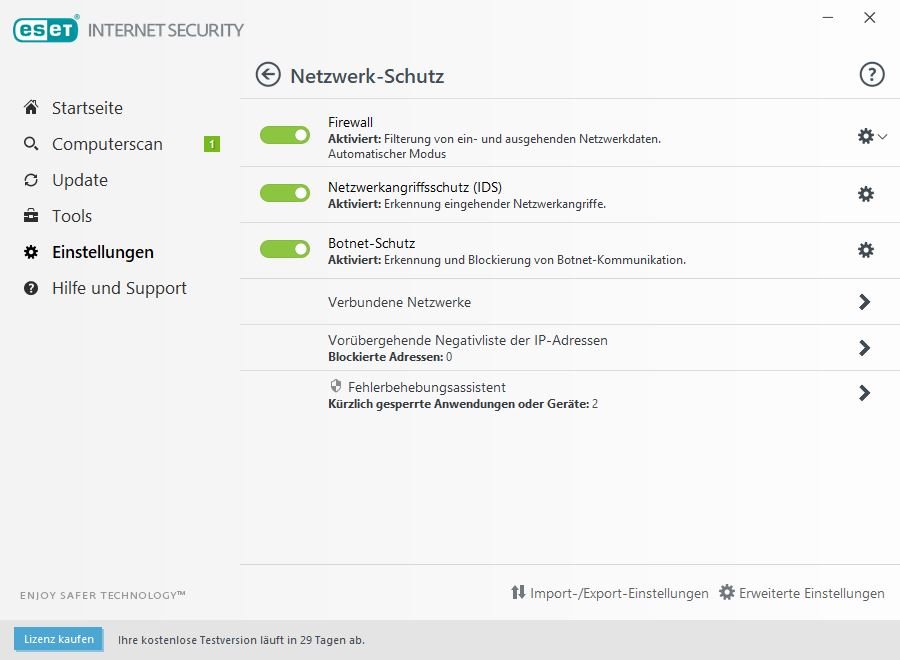The width and height of the screenshot is (900, 660).
Task: Open Vorübergehende Negativliste der IP-Adressen arrow
Action: (x=865, y=348)
